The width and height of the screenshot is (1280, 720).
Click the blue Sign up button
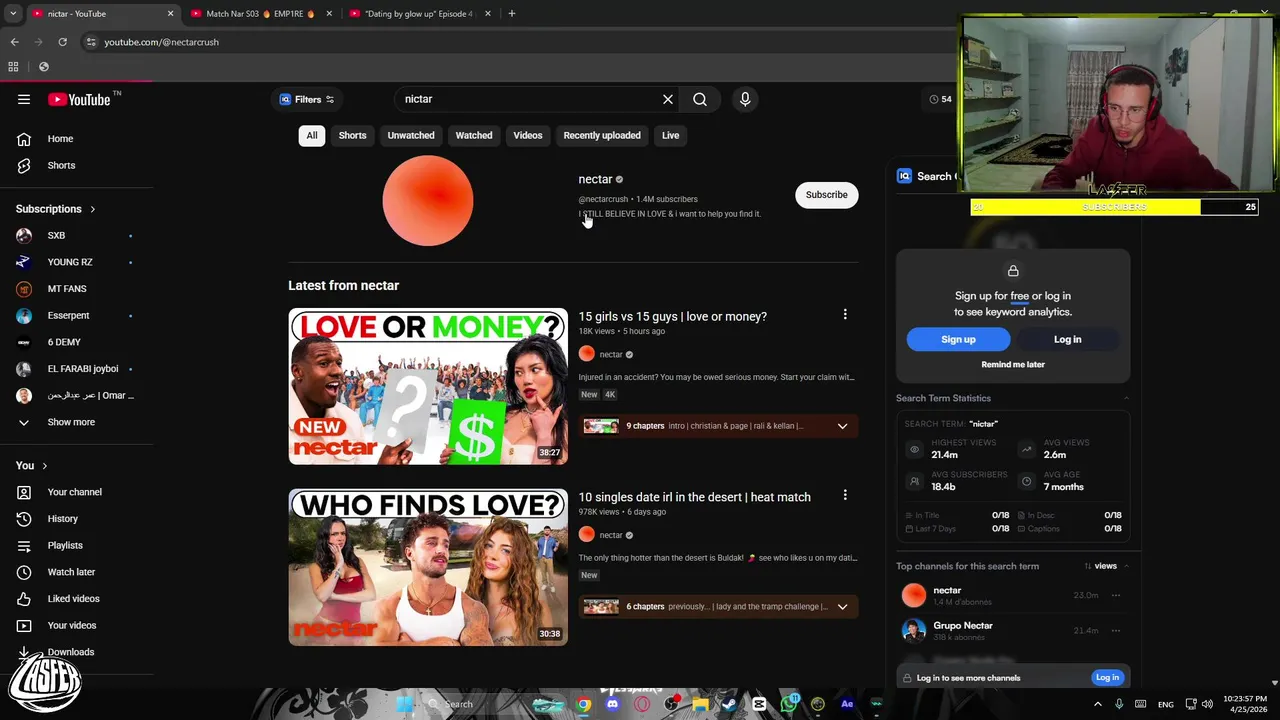958,339
